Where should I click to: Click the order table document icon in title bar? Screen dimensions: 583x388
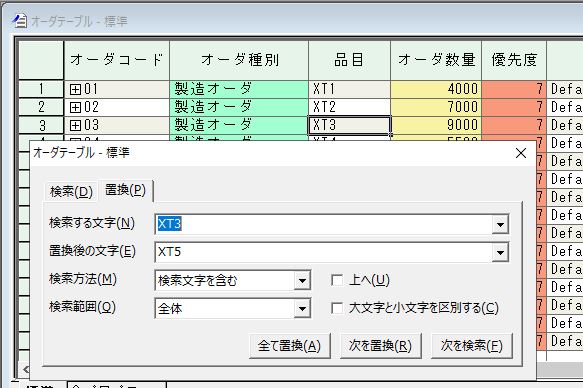[19, 20]
